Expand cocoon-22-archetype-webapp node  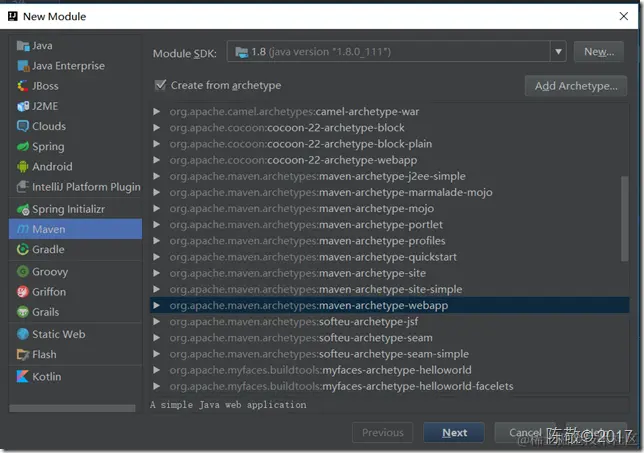(x=156, y=160)
